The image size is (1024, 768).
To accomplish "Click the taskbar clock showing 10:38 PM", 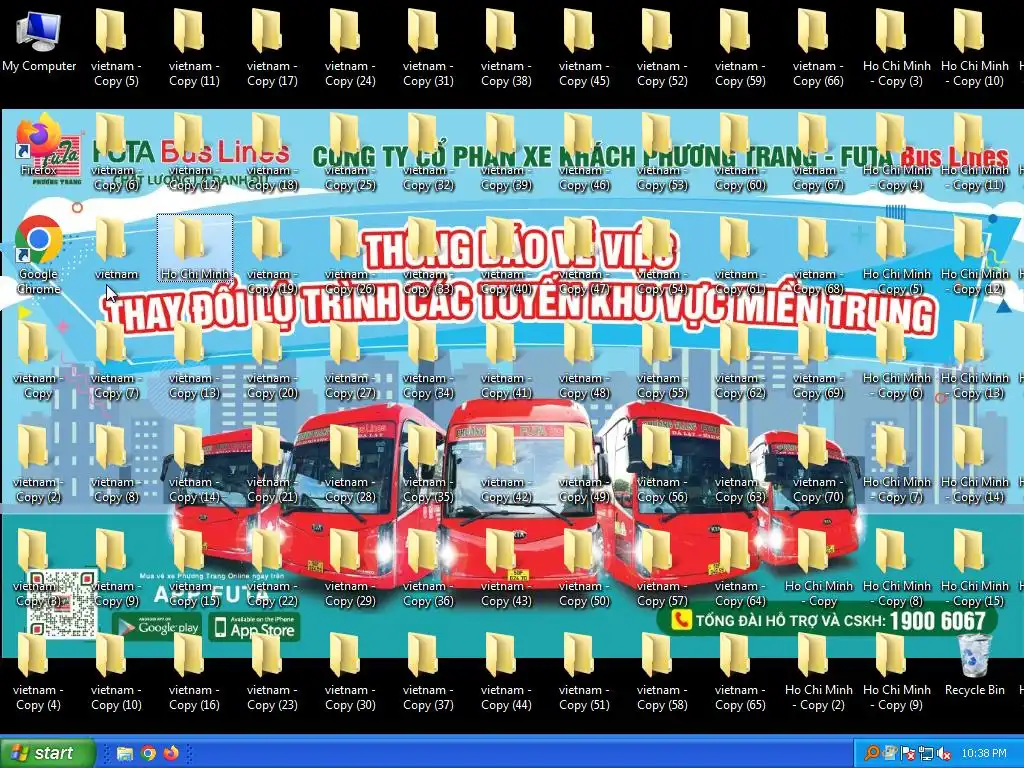I will point(984,754).
